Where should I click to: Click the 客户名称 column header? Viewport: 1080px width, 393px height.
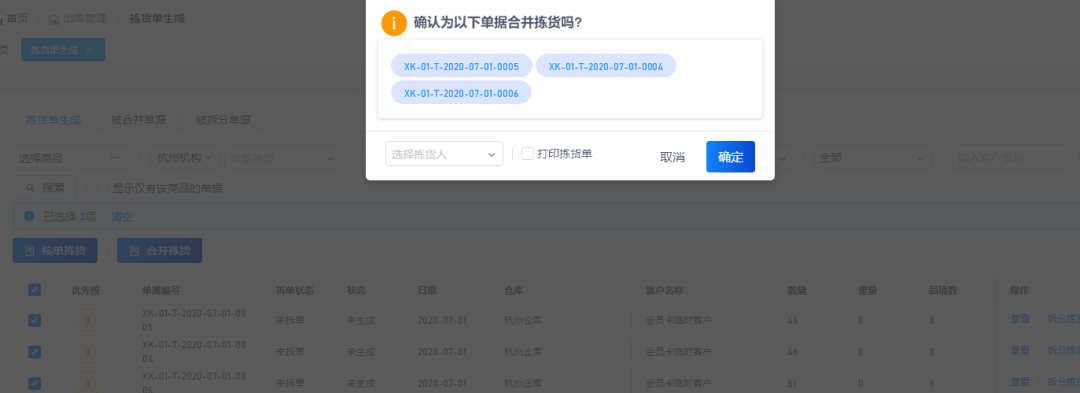(x=664, y=290)
